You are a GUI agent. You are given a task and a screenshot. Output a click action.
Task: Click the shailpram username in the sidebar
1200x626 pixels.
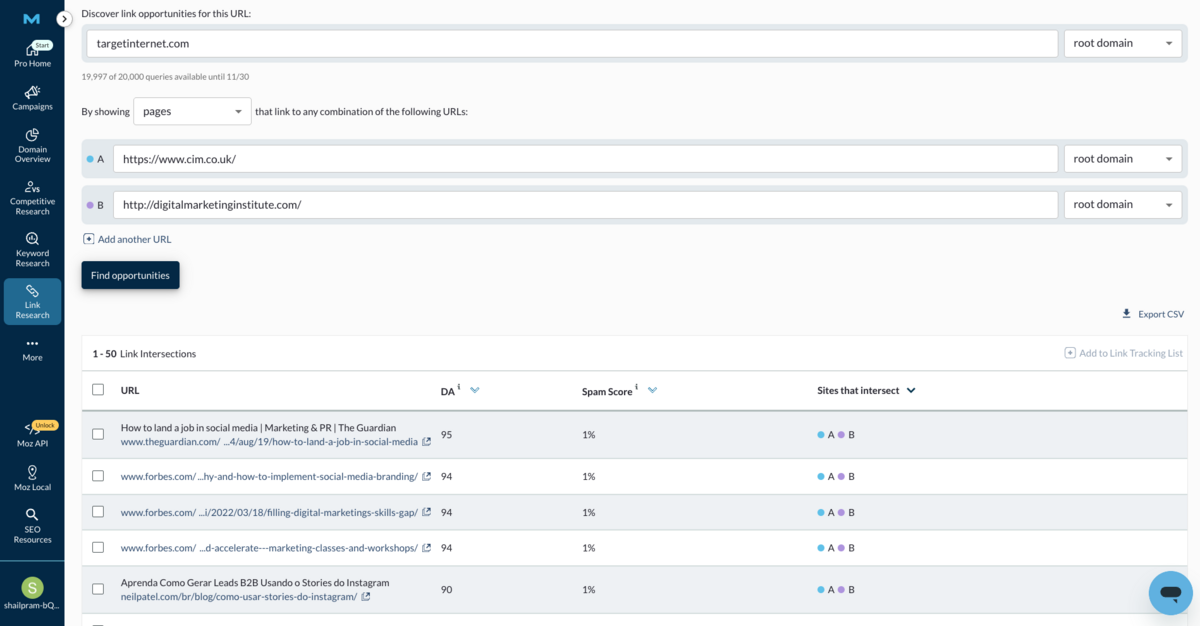32,606
